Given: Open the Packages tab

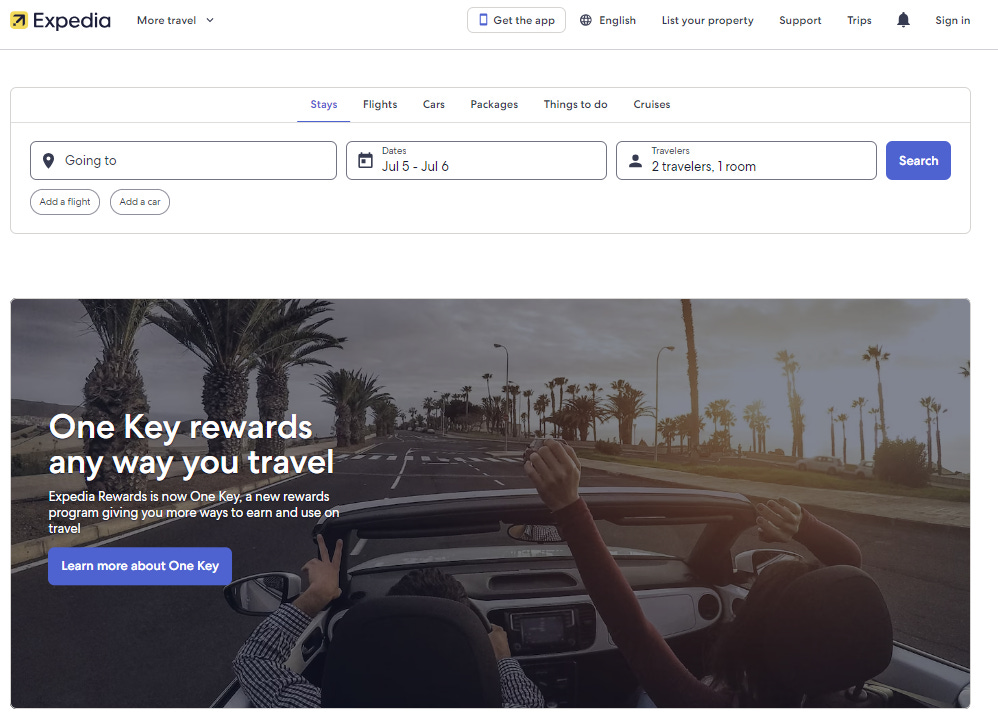Looking at the screenshot, I should (x=494, y=104).
